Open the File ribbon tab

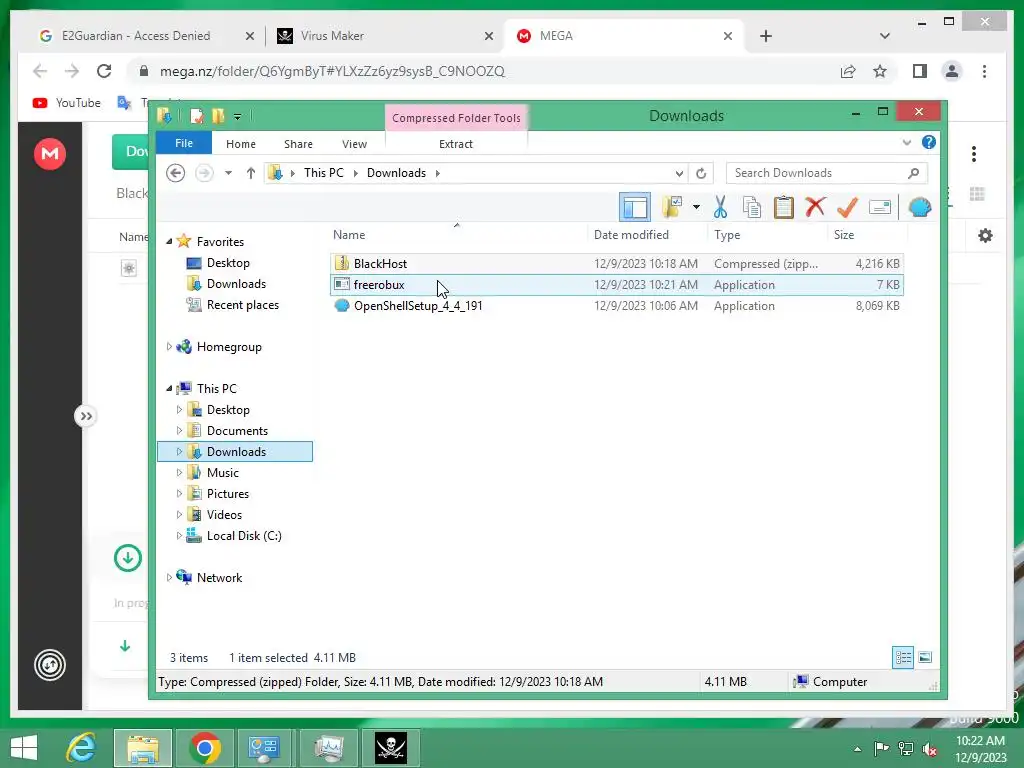(x=184, y=143)
